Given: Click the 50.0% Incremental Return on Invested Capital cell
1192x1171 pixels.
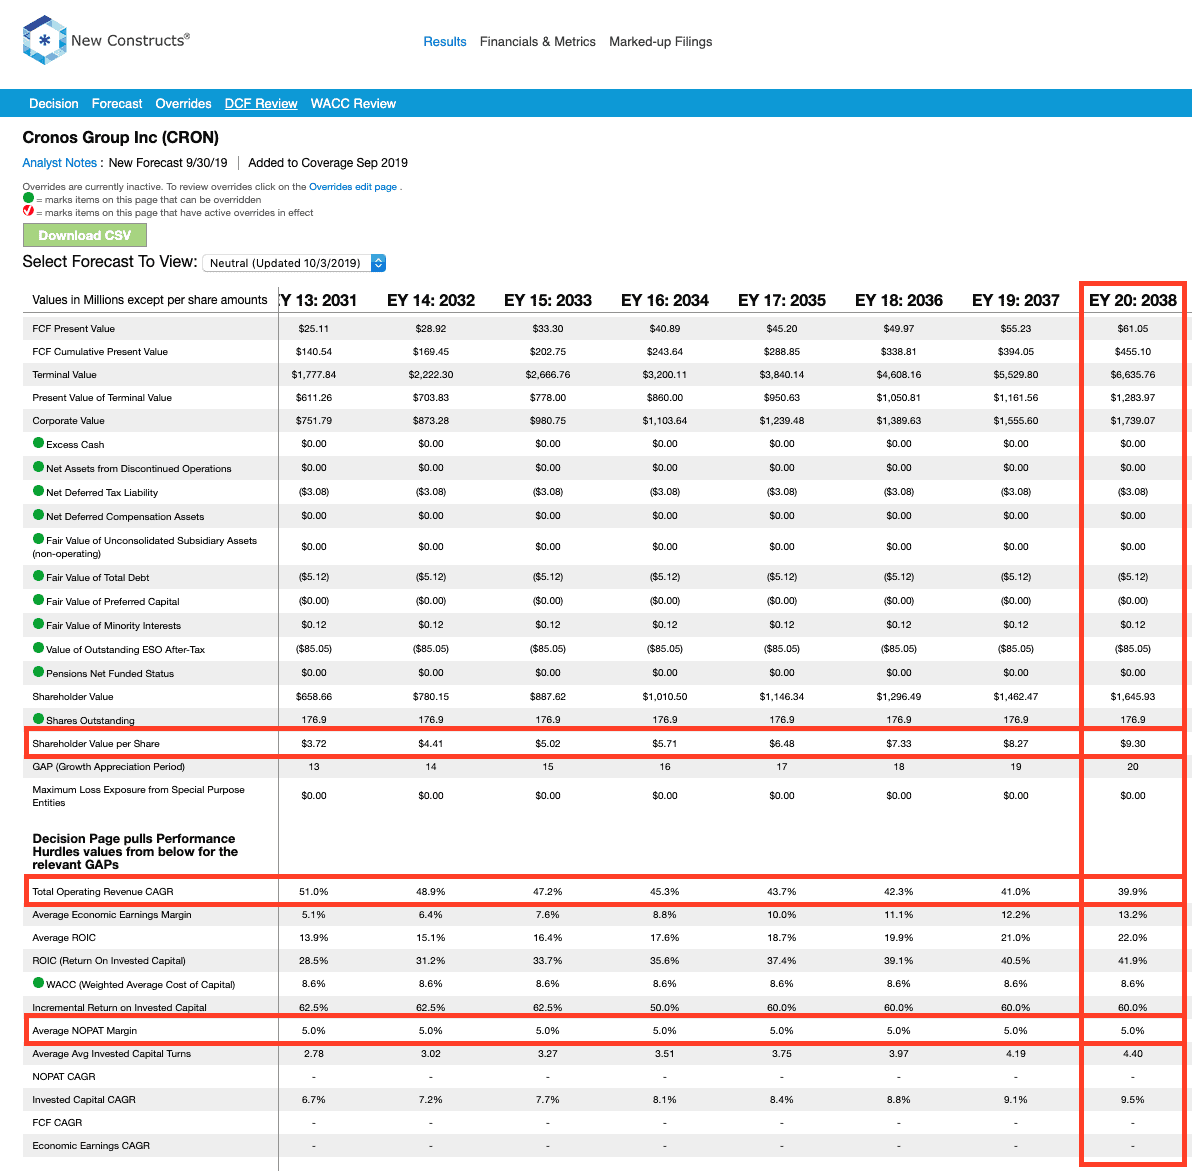Looking at the screenshot, I should 665,1008.
